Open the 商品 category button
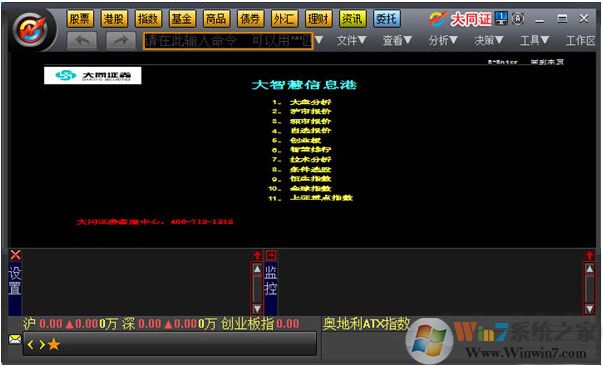Viewport: 603px width, 367px height. 216,18
